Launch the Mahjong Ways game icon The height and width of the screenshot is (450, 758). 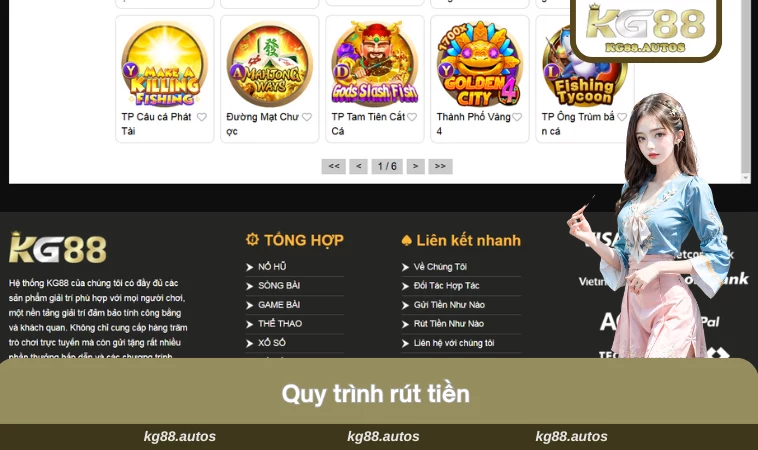270,65
